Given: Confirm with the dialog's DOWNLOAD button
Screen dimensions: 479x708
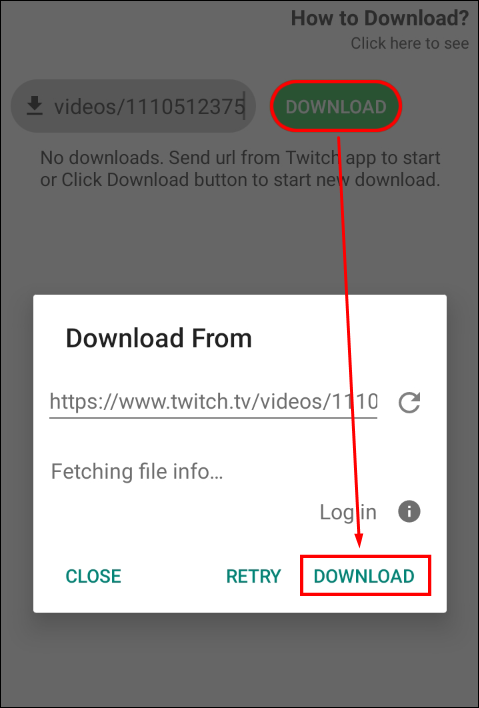Looking at the screenshot, I should coord(364,576).
